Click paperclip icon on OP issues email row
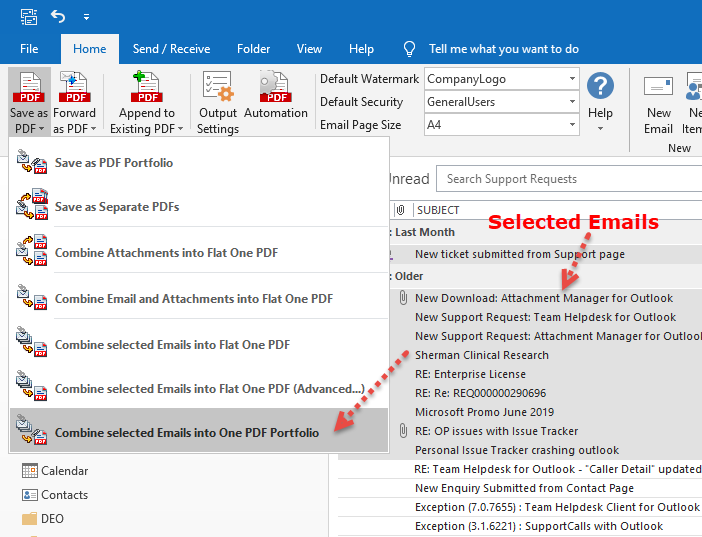The height and width of the screenshot is (537, 702). [403, 431]
